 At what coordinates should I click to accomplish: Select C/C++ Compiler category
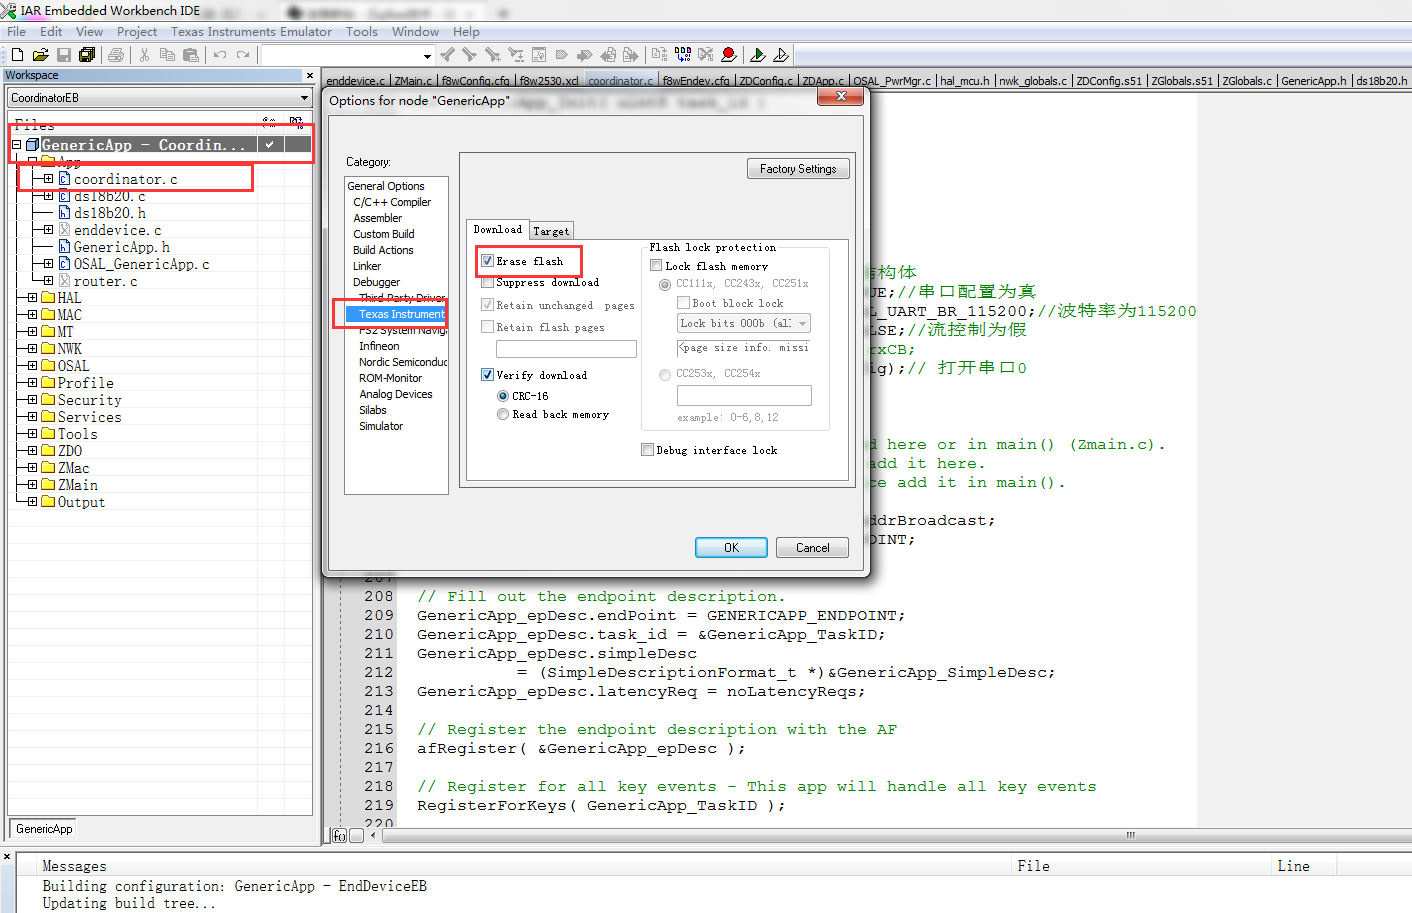click(x=392, y=202)
